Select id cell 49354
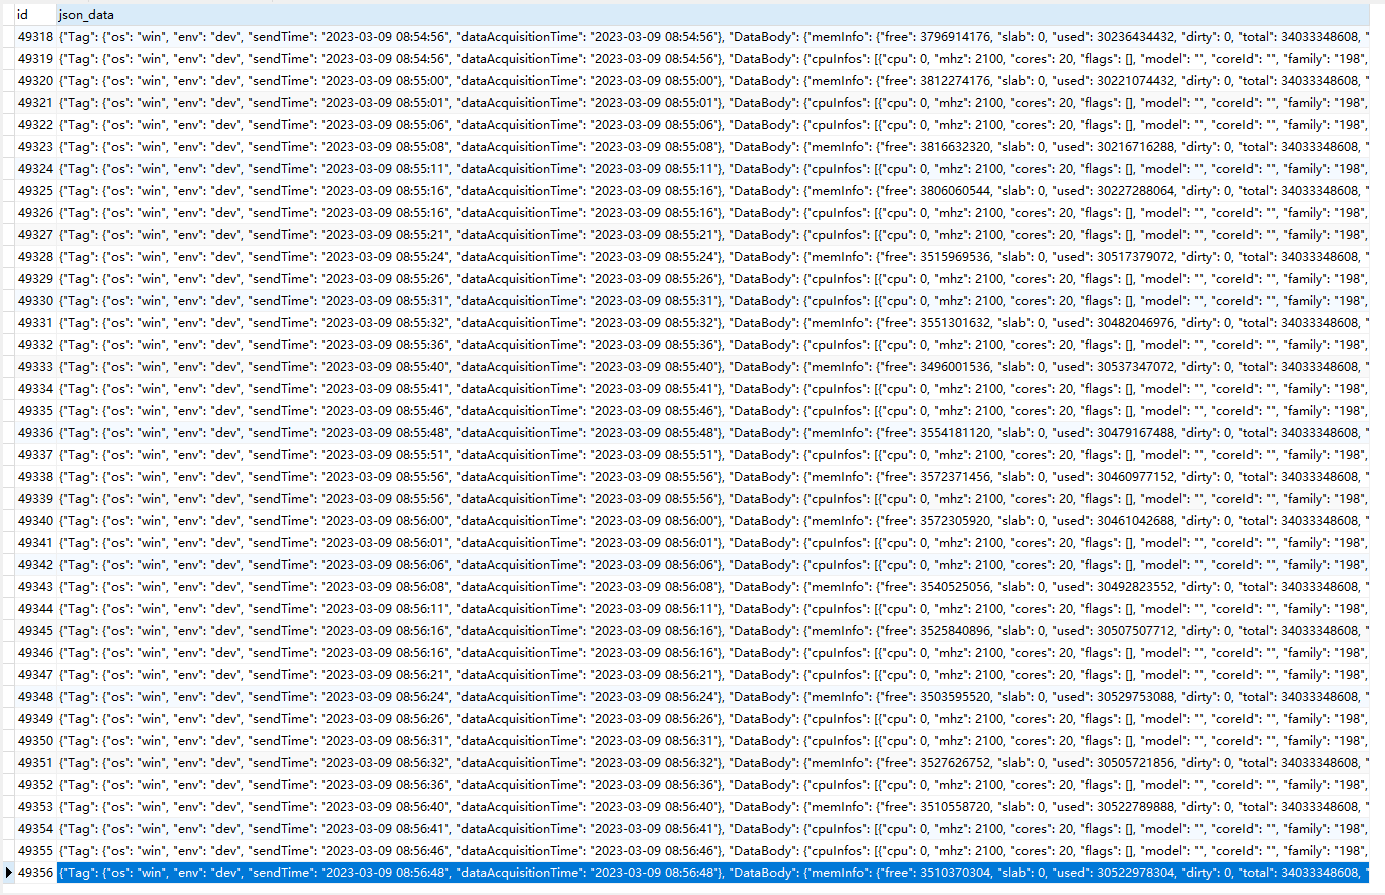 35,829
